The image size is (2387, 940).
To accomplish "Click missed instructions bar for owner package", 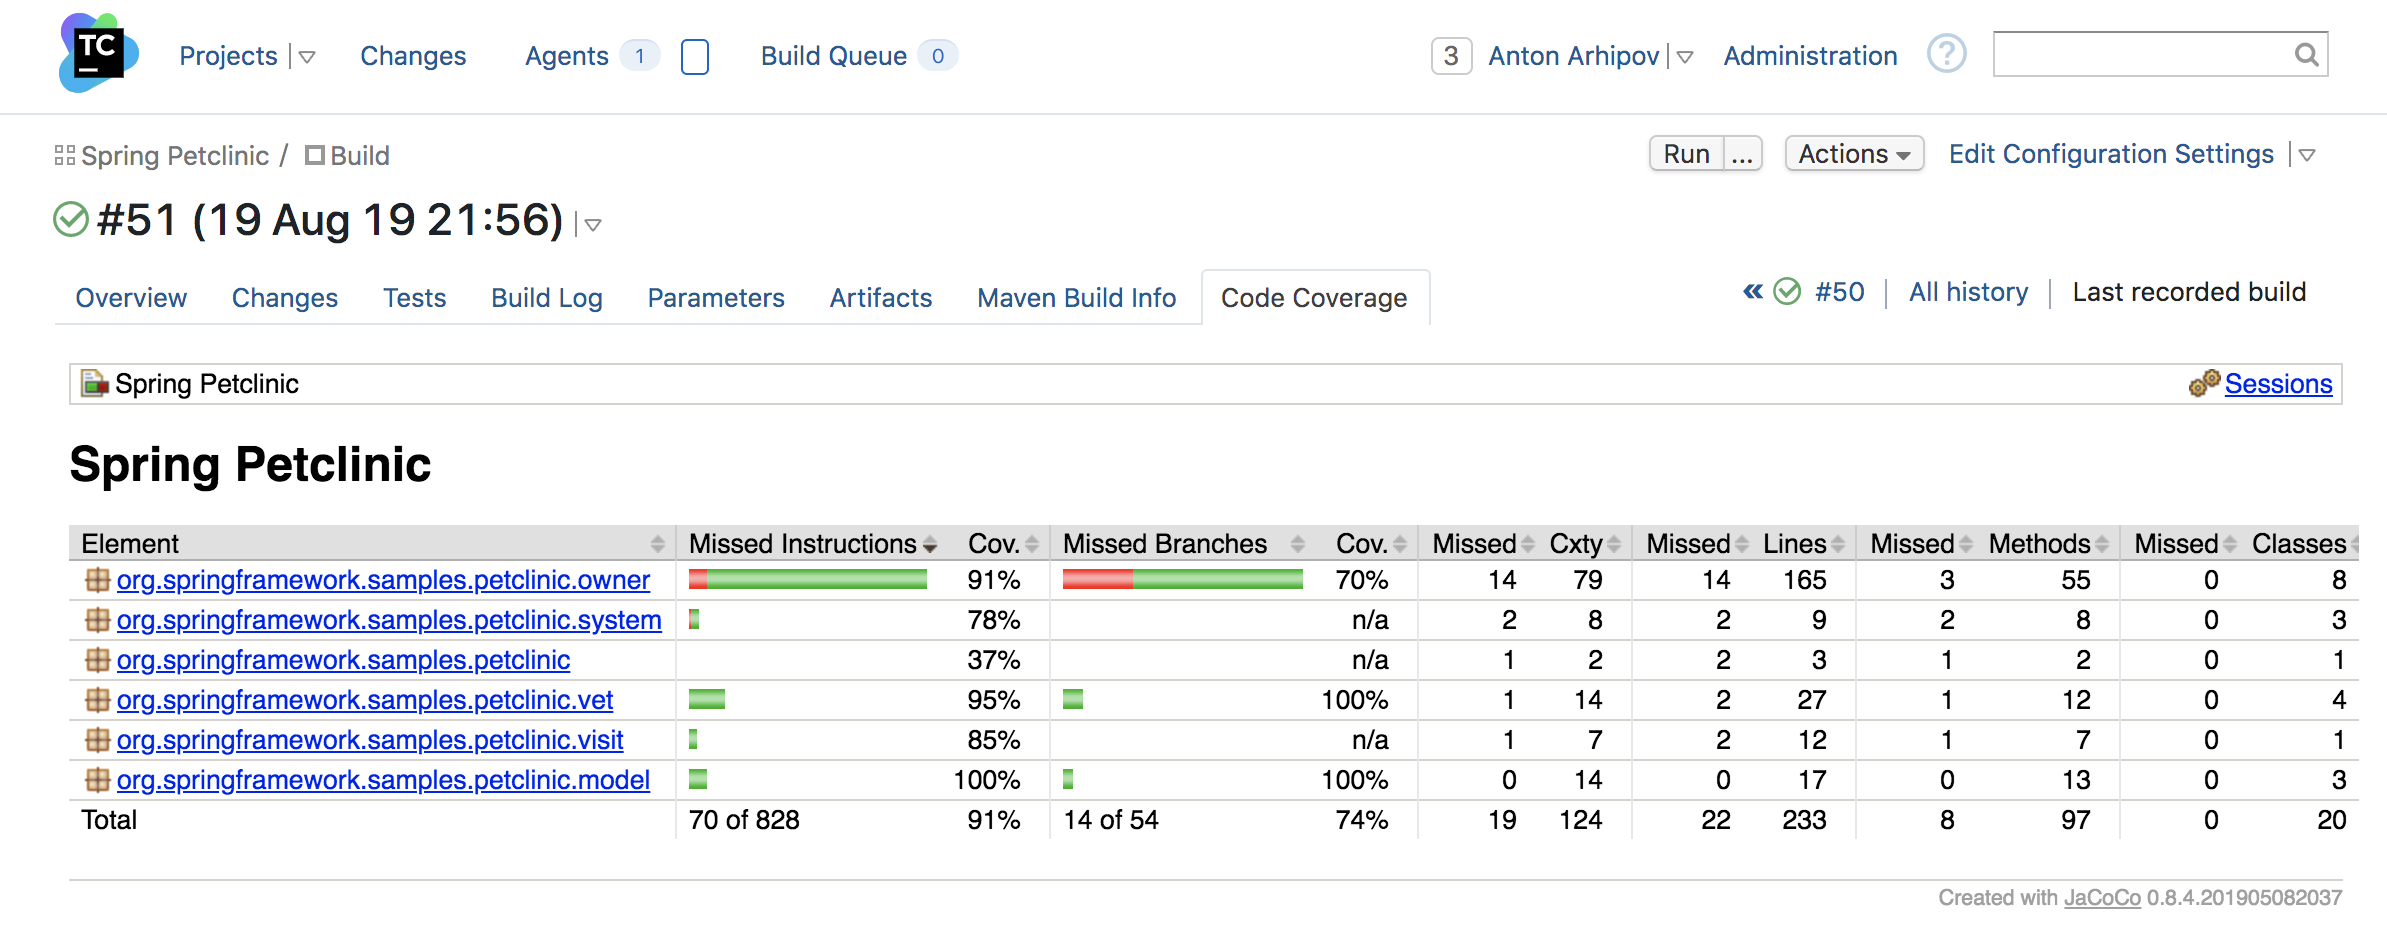I will click(x=808, y=579).
